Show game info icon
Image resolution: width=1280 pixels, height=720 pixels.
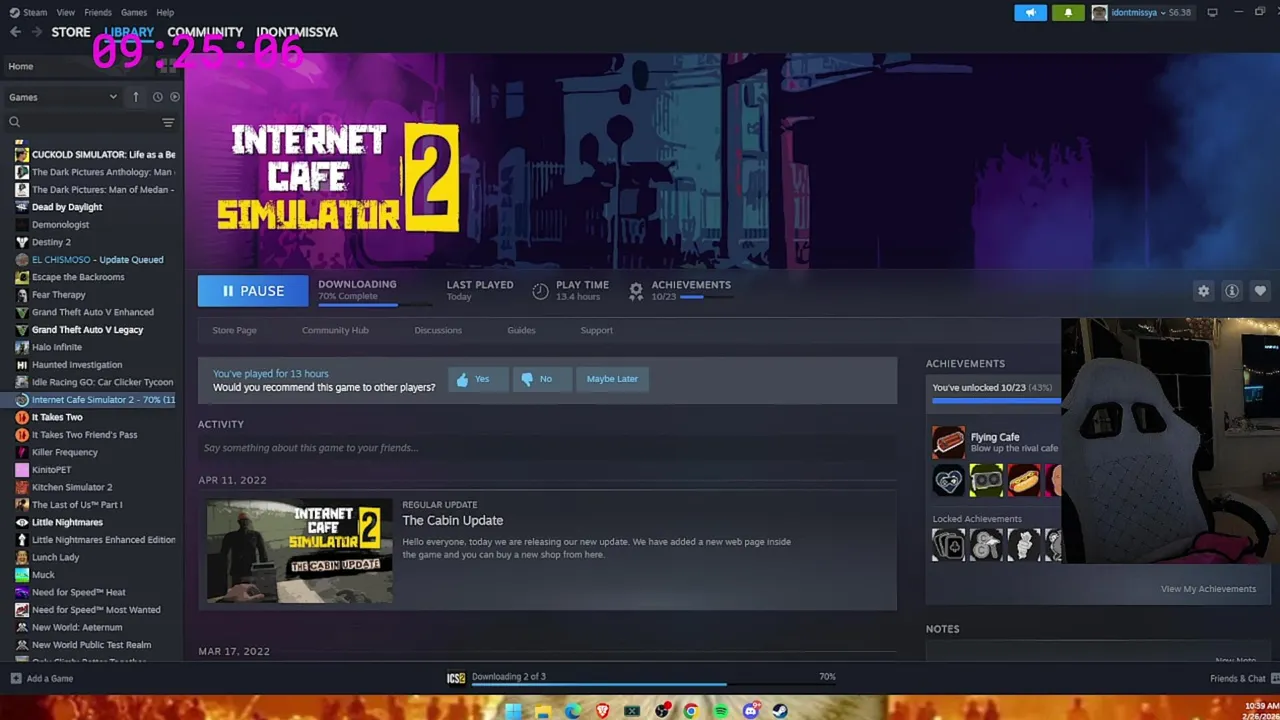1232,291
